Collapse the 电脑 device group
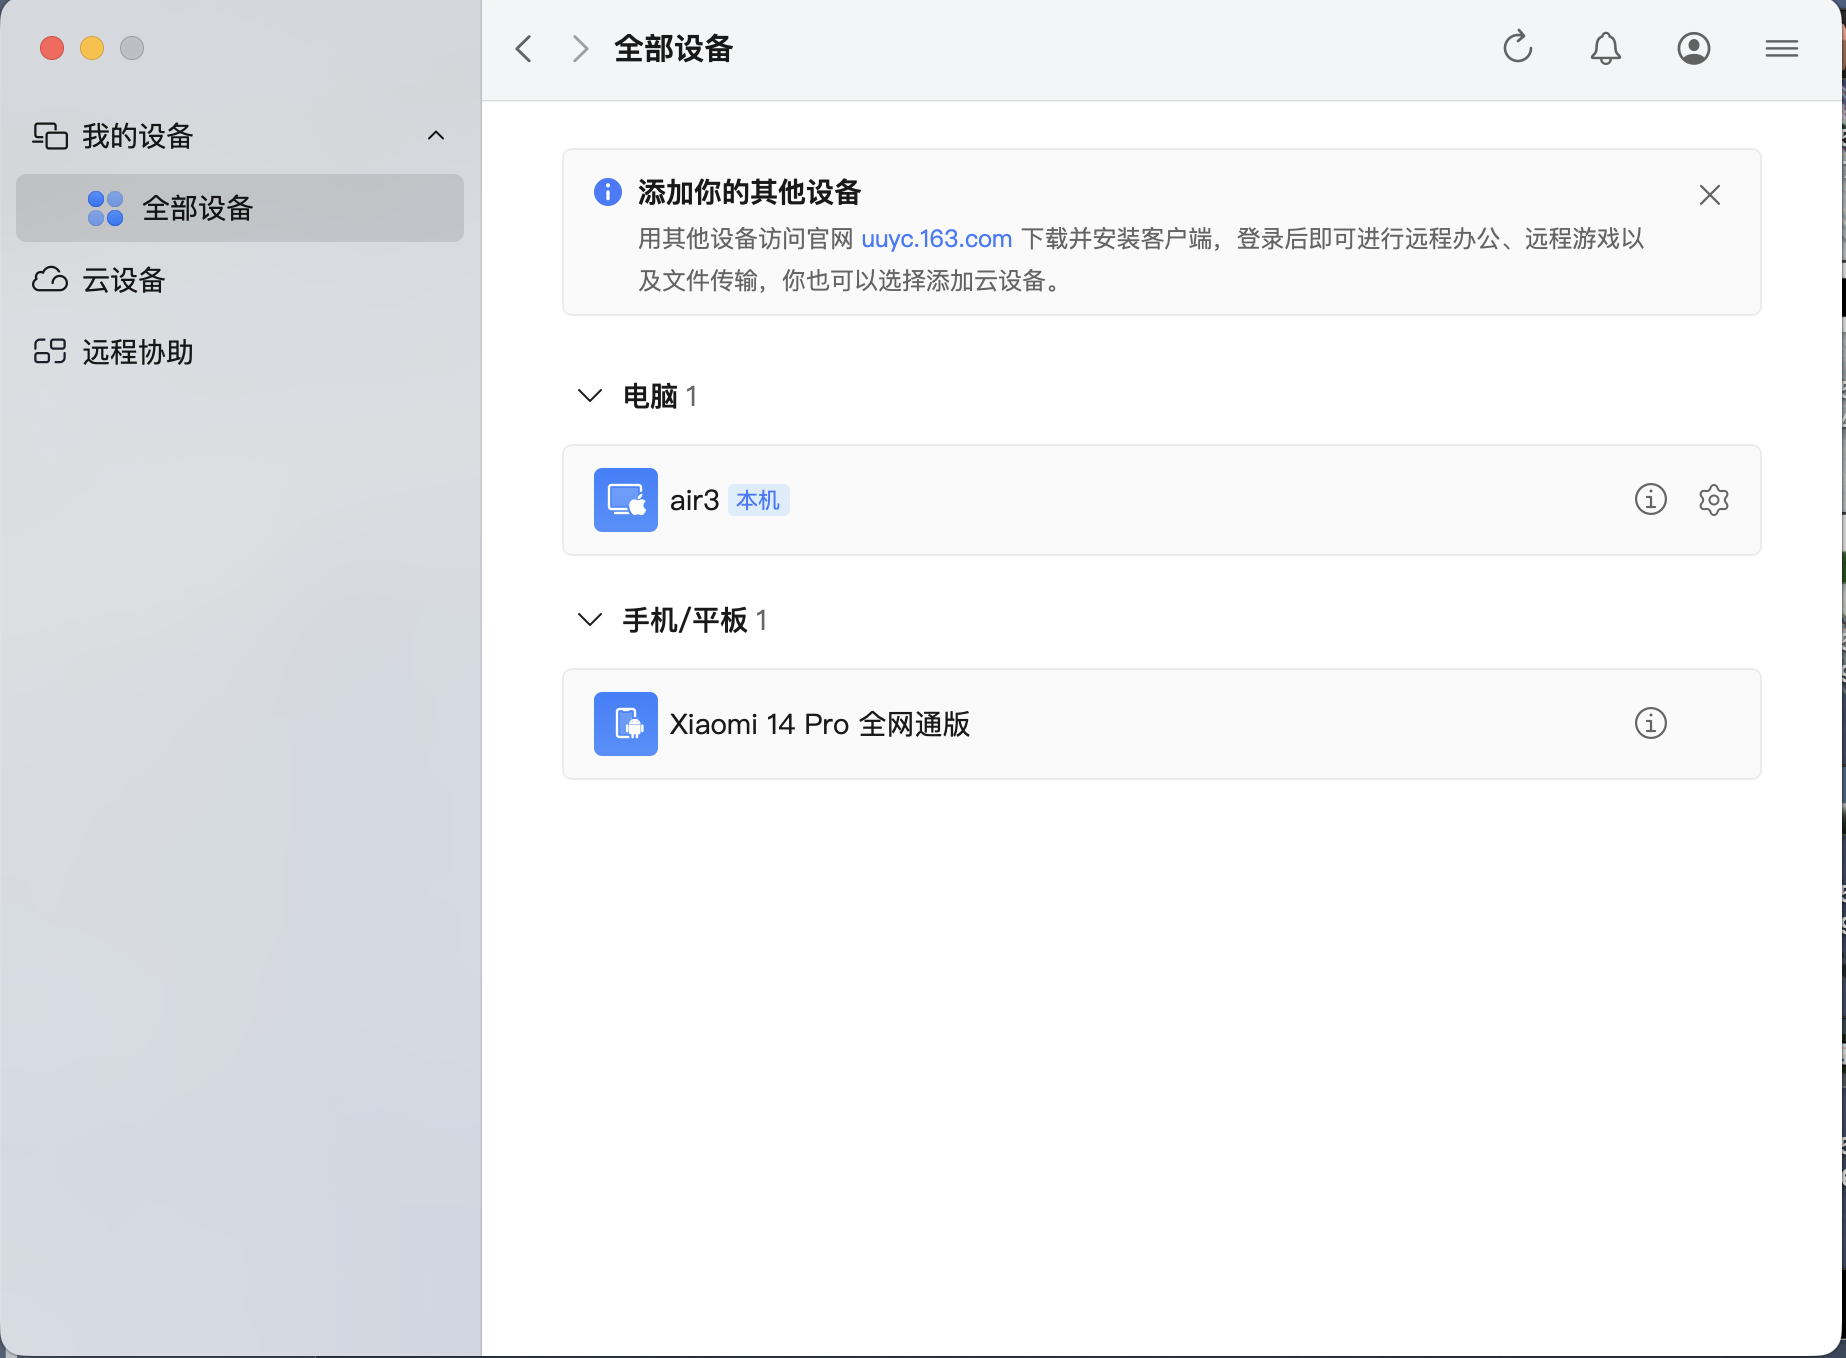Screen dimensions: 1846x1358 pos(588,395)
